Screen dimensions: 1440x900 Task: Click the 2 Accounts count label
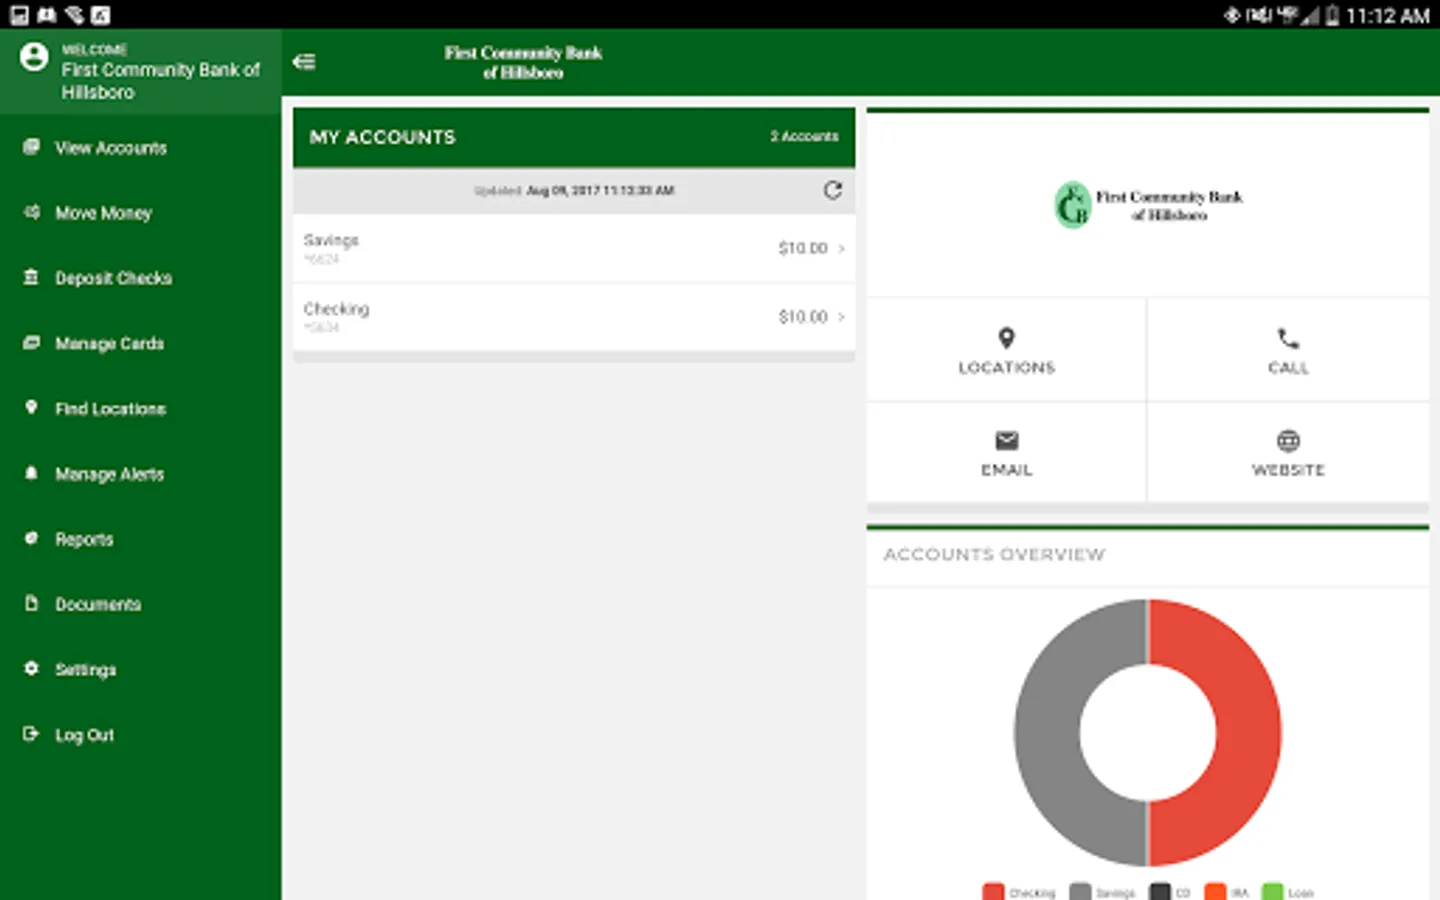804,136
